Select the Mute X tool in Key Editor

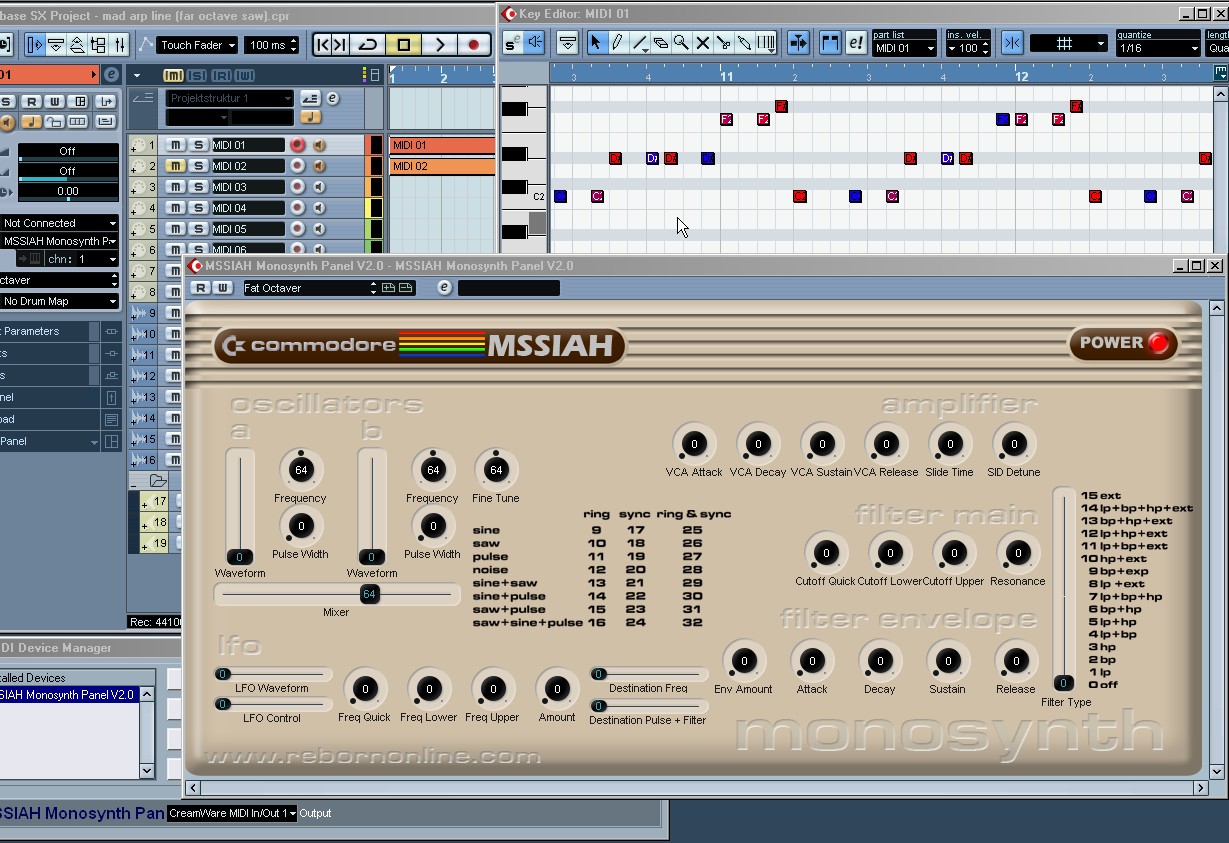[x=702, y=43]
